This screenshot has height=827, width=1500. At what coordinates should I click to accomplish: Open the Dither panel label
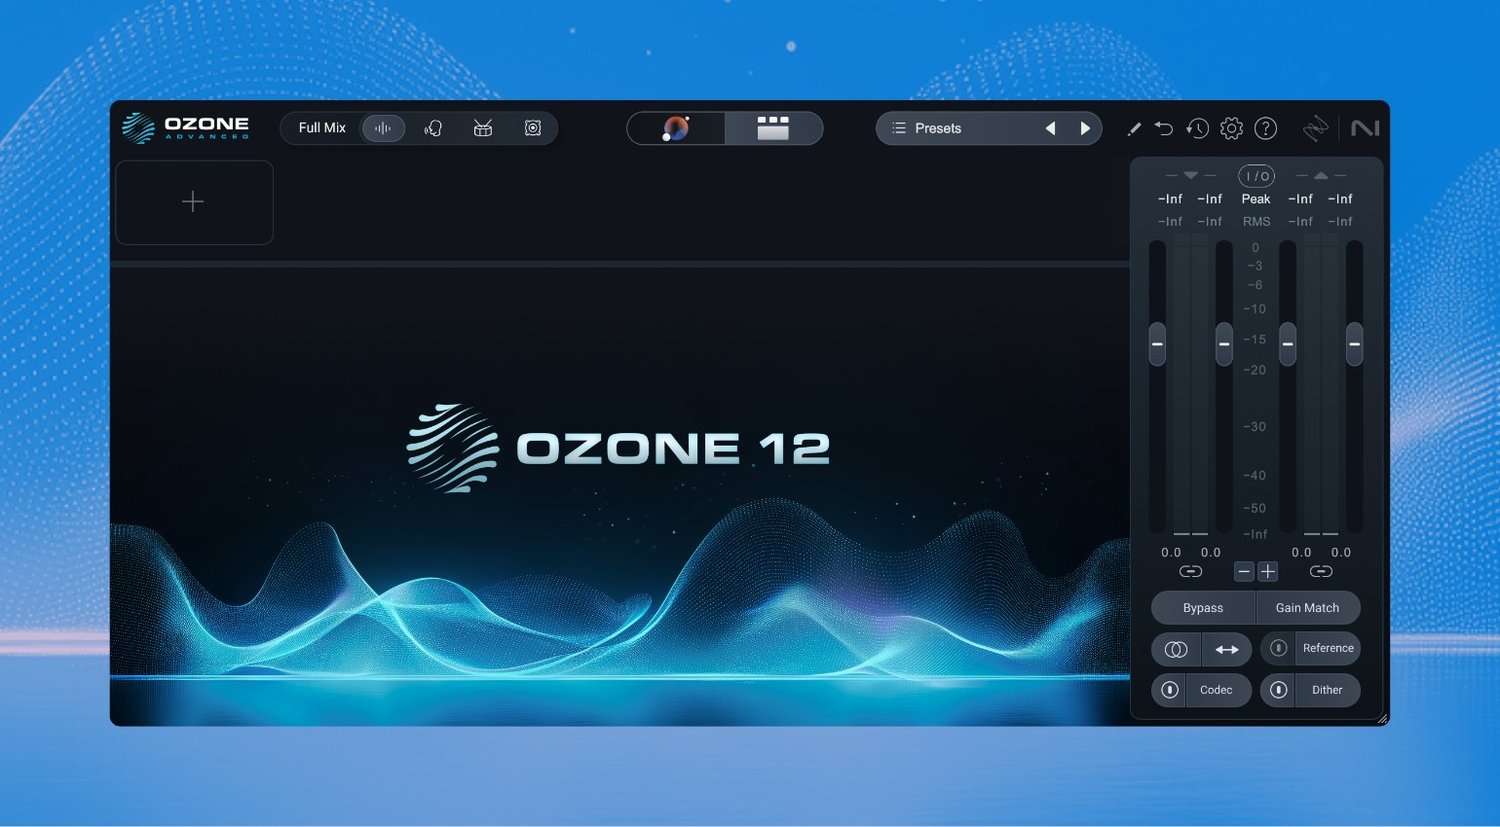point(1327,690)
